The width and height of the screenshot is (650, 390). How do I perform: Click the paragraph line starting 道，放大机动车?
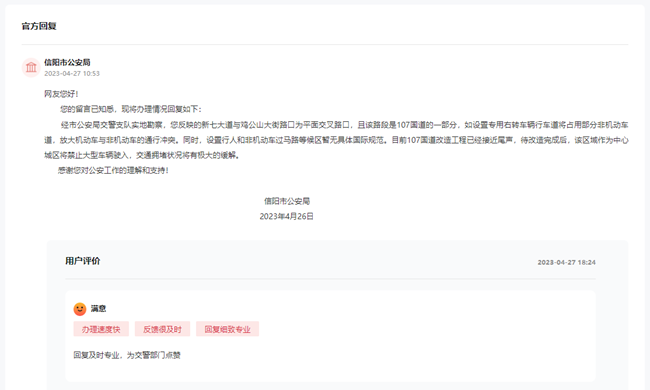[337, 140]
